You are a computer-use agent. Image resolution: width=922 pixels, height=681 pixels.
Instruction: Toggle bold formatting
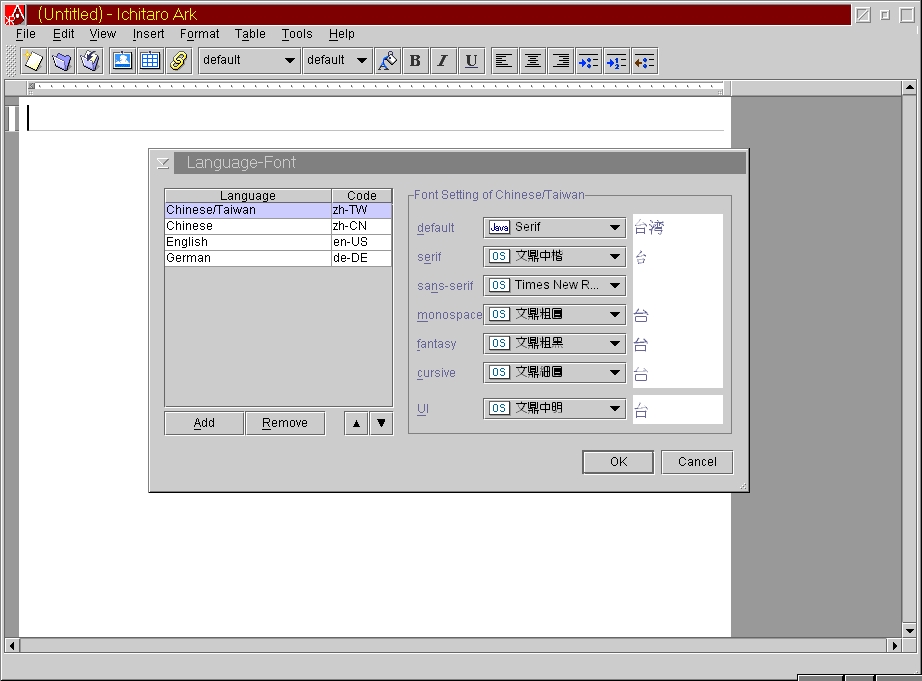point(415,61)
